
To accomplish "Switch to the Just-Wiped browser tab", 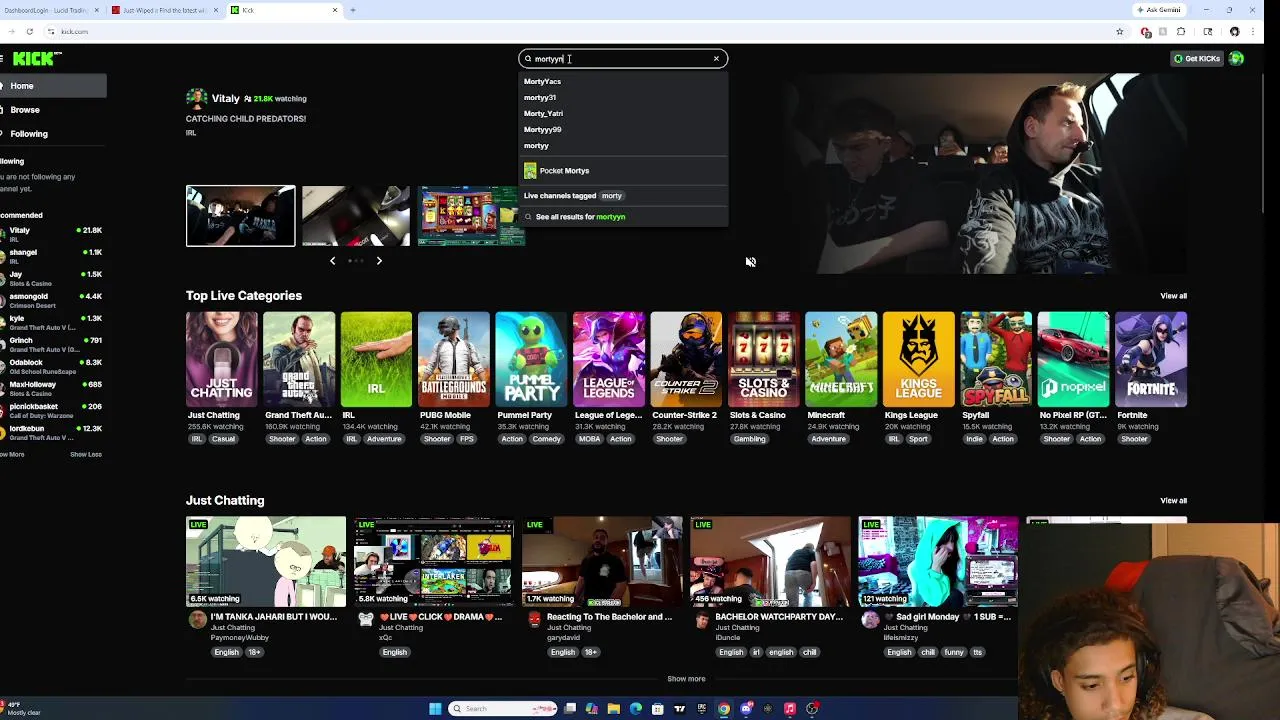I will point(164,10).
